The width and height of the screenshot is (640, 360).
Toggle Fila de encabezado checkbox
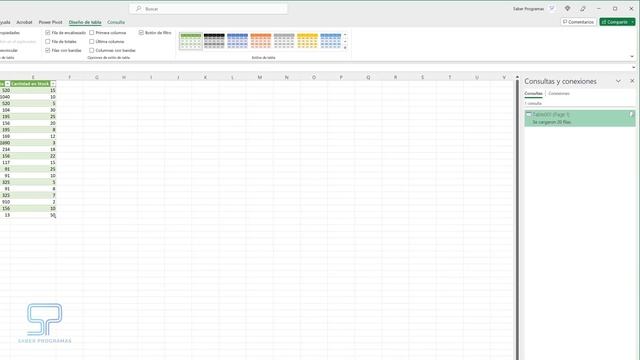coord(48,33)
